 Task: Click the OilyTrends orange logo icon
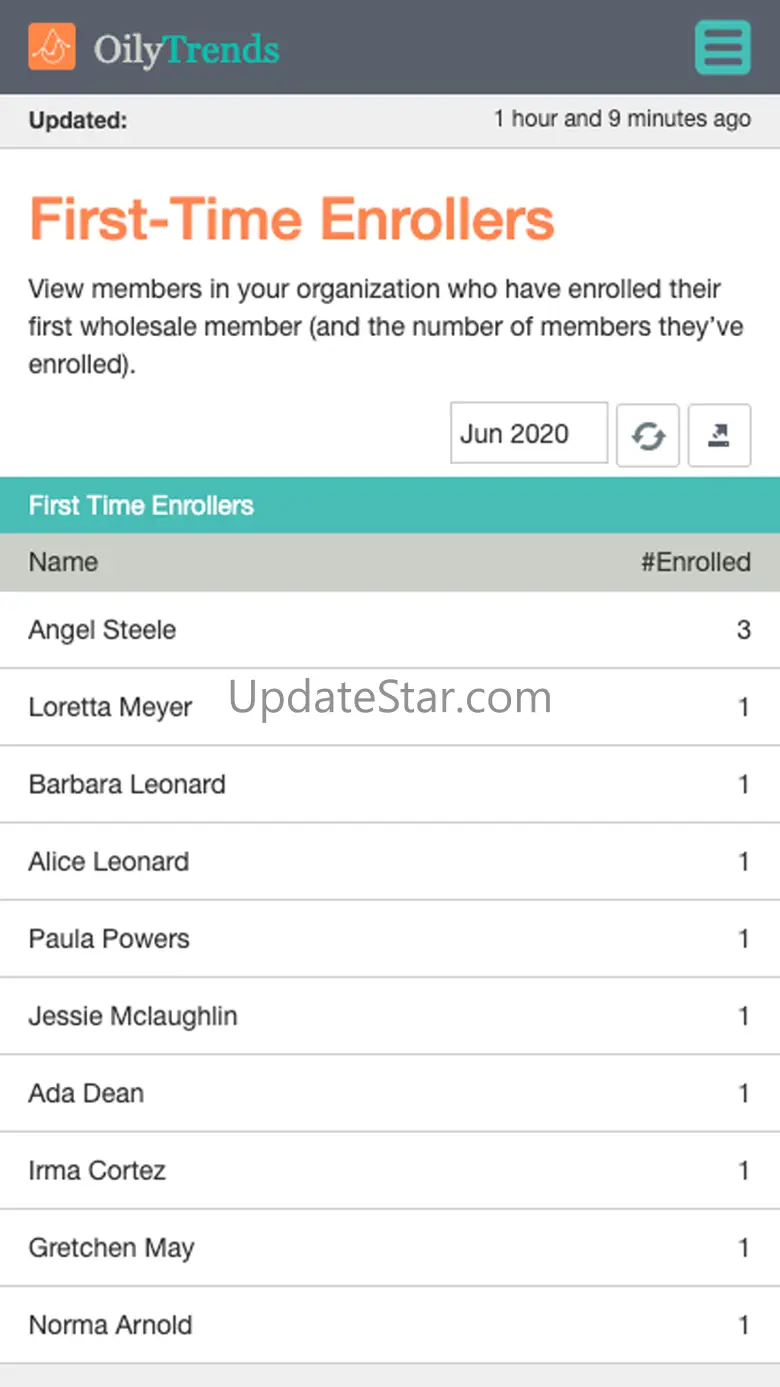pyautogui.click(x=52, y=47)
